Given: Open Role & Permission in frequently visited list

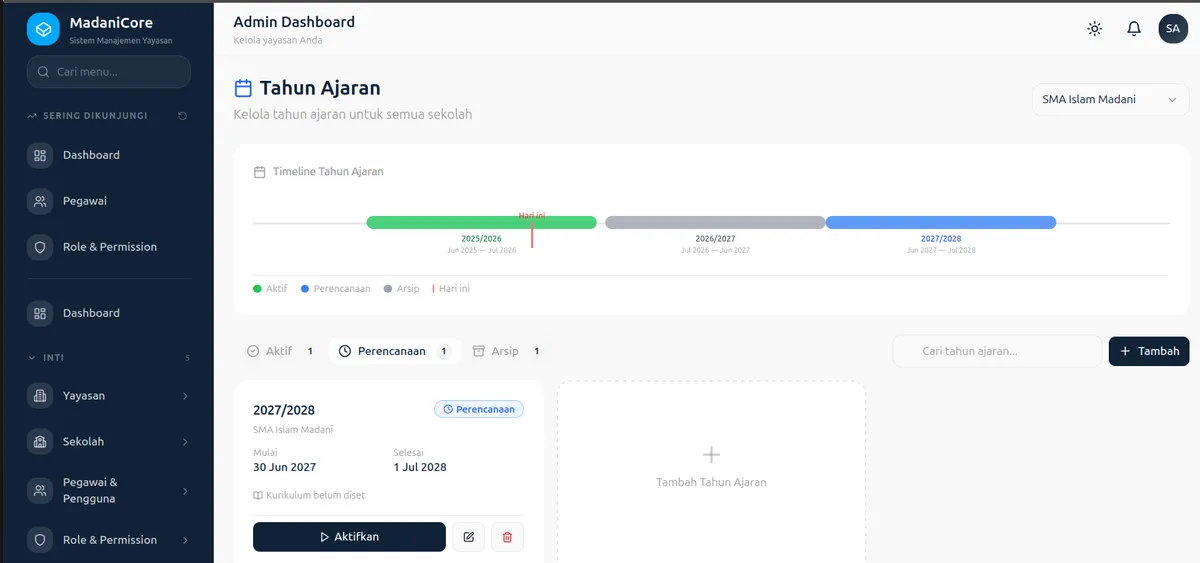Looking at the screenshot, I should tap(108, 247).
